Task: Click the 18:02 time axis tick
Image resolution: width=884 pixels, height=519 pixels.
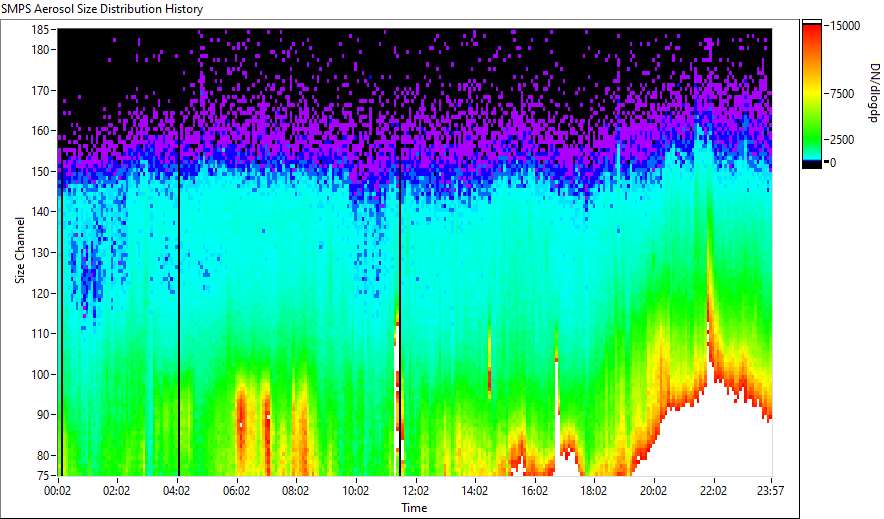Action: tap(594, 491)
